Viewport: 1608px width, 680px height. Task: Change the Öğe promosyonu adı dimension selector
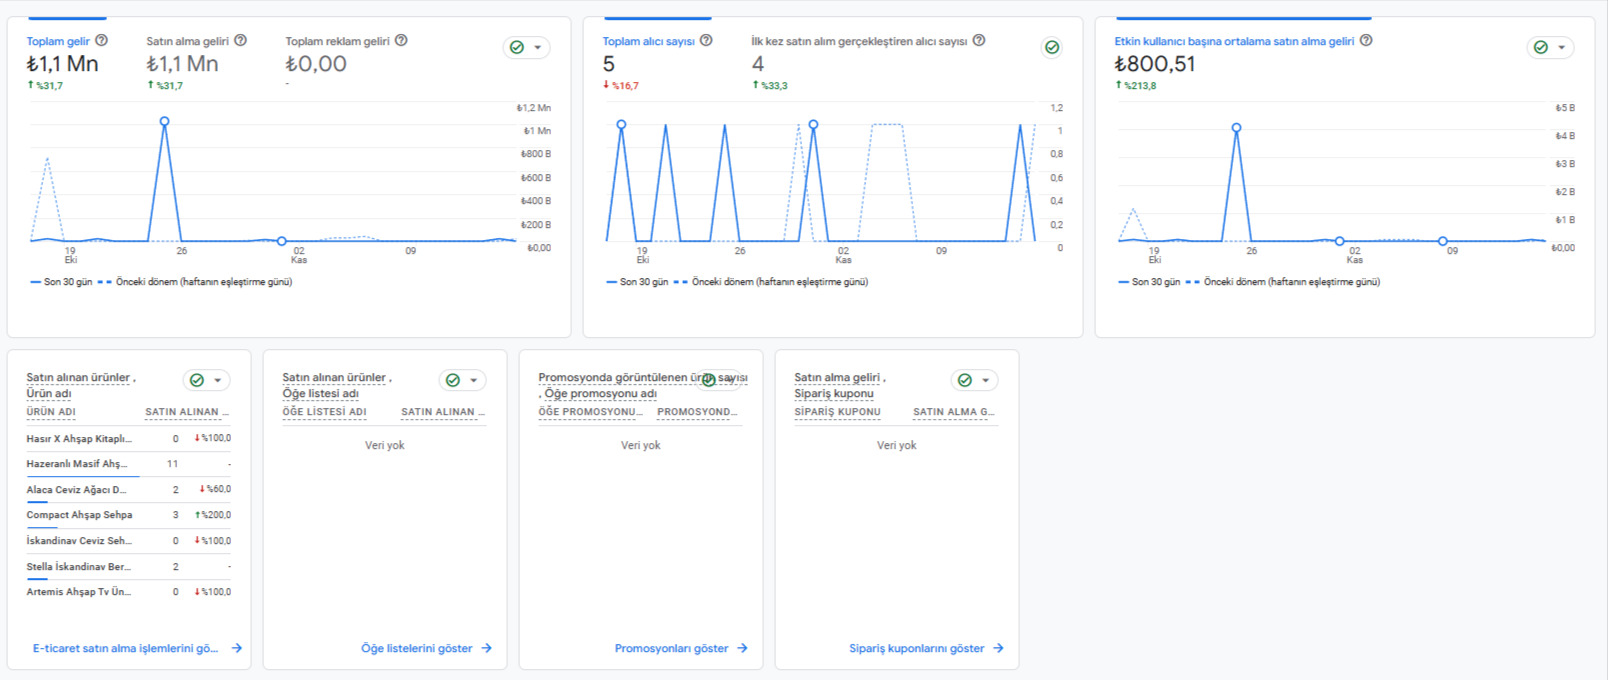[600, 394]
